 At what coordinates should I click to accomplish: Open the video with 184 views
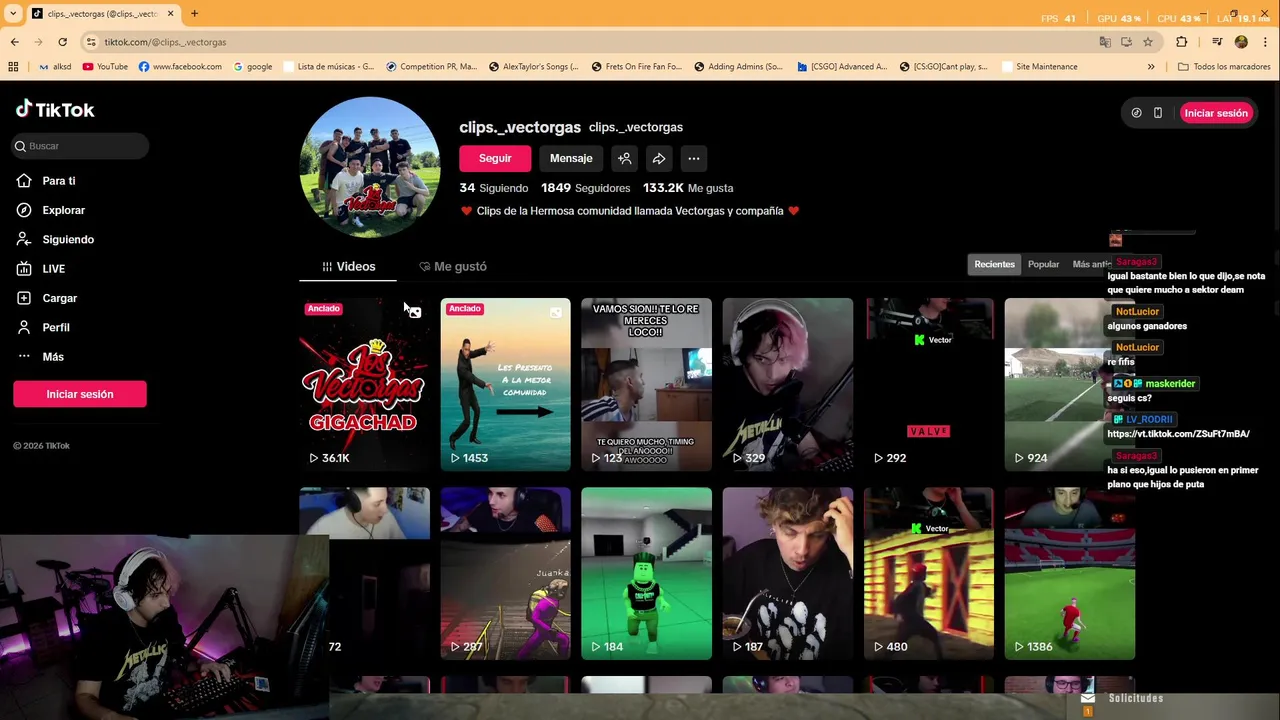click(x=646, y=574)
